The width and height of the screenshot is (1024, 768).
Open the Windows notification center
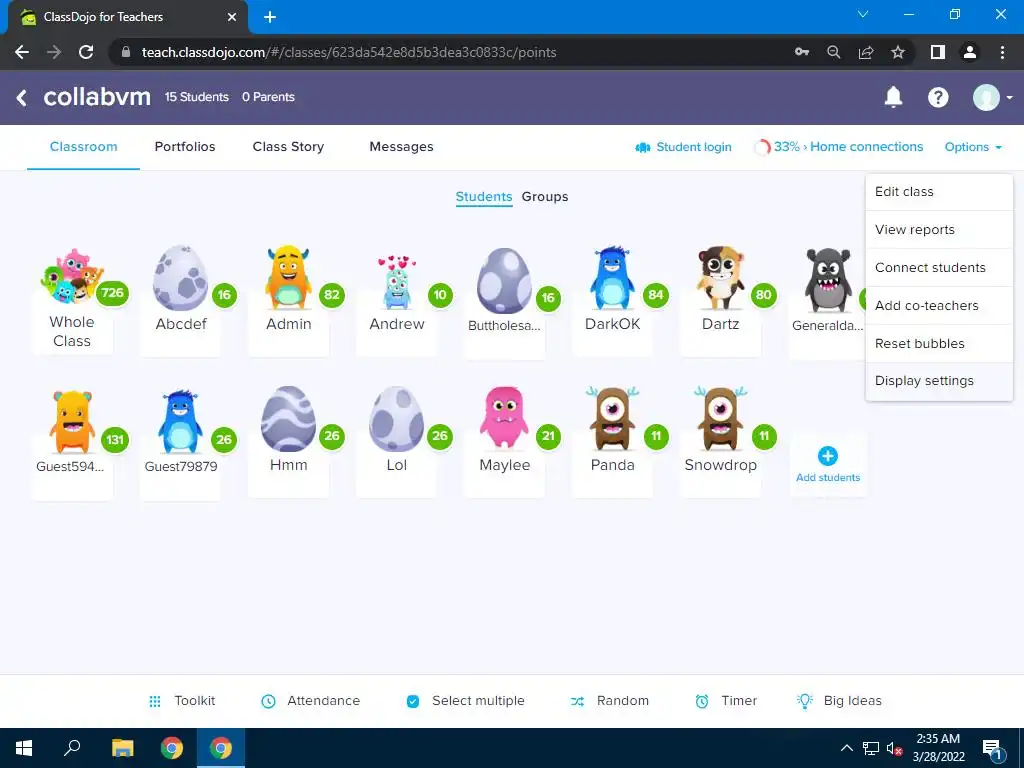[993, 749]
